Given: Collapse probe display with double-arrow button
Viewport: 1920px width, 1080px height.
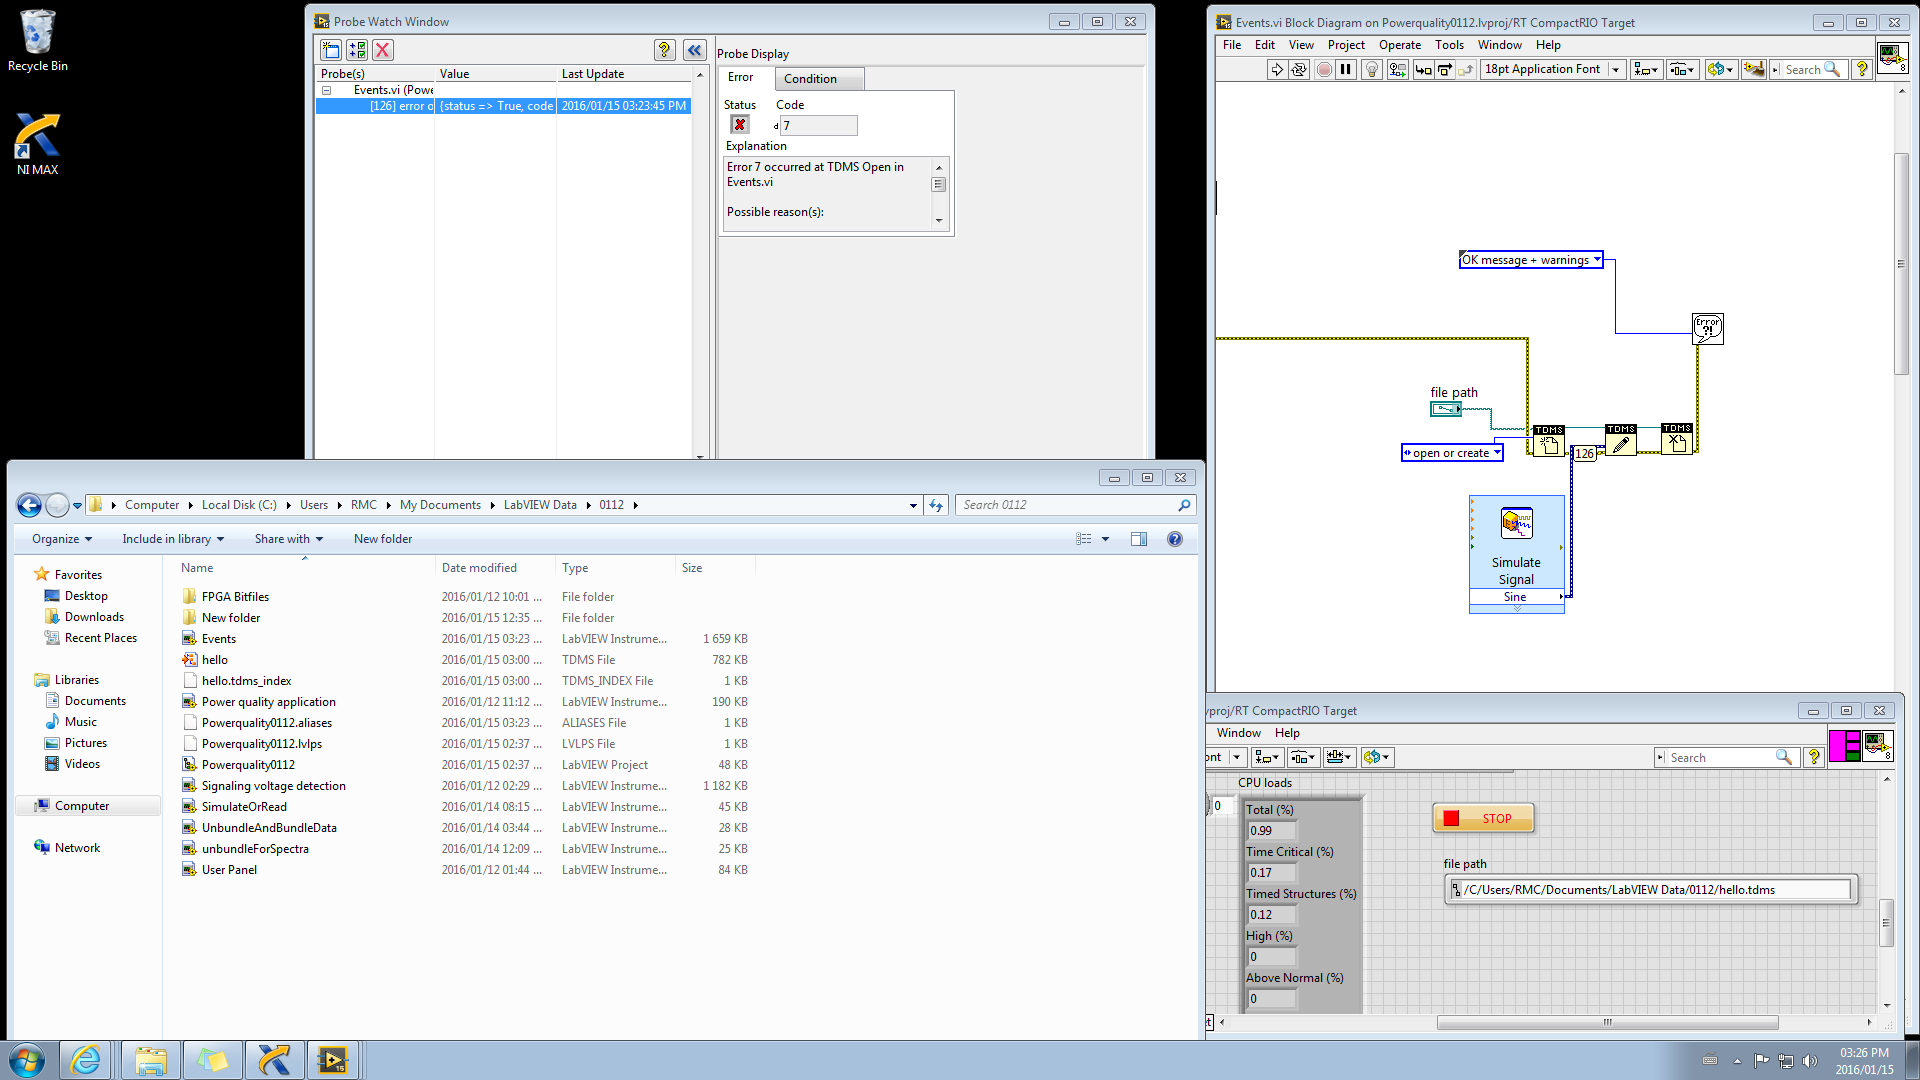Looking at the screenshot, I should pos(695,50).
